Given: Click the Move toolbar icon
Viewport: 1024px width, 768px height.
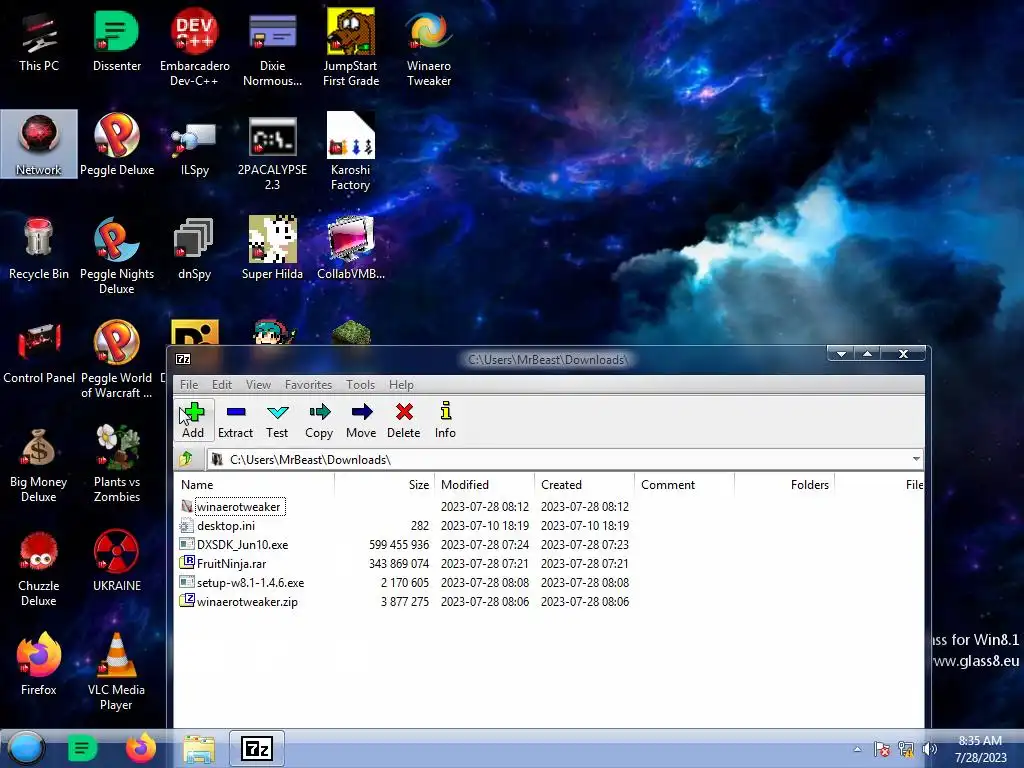Looking at the screenshot, I should (361, 420).
